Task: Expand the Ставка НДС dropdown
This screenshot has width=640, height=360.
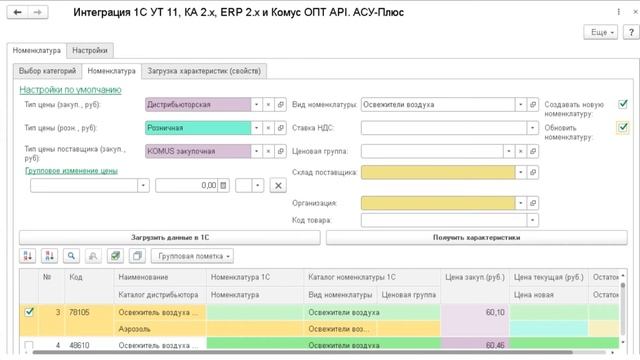Action: (533, 128)
